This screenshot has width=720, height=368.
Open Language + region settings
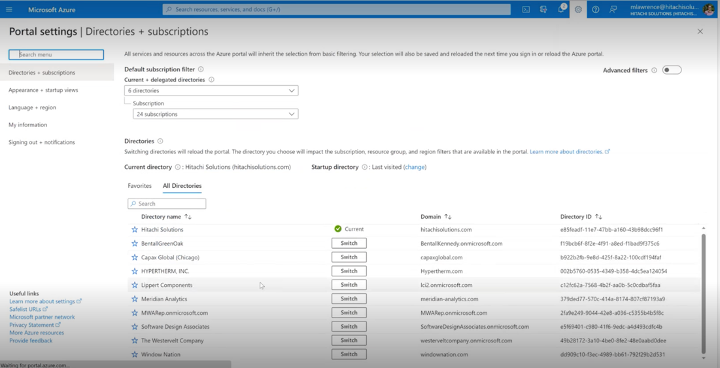pos(32,108)
